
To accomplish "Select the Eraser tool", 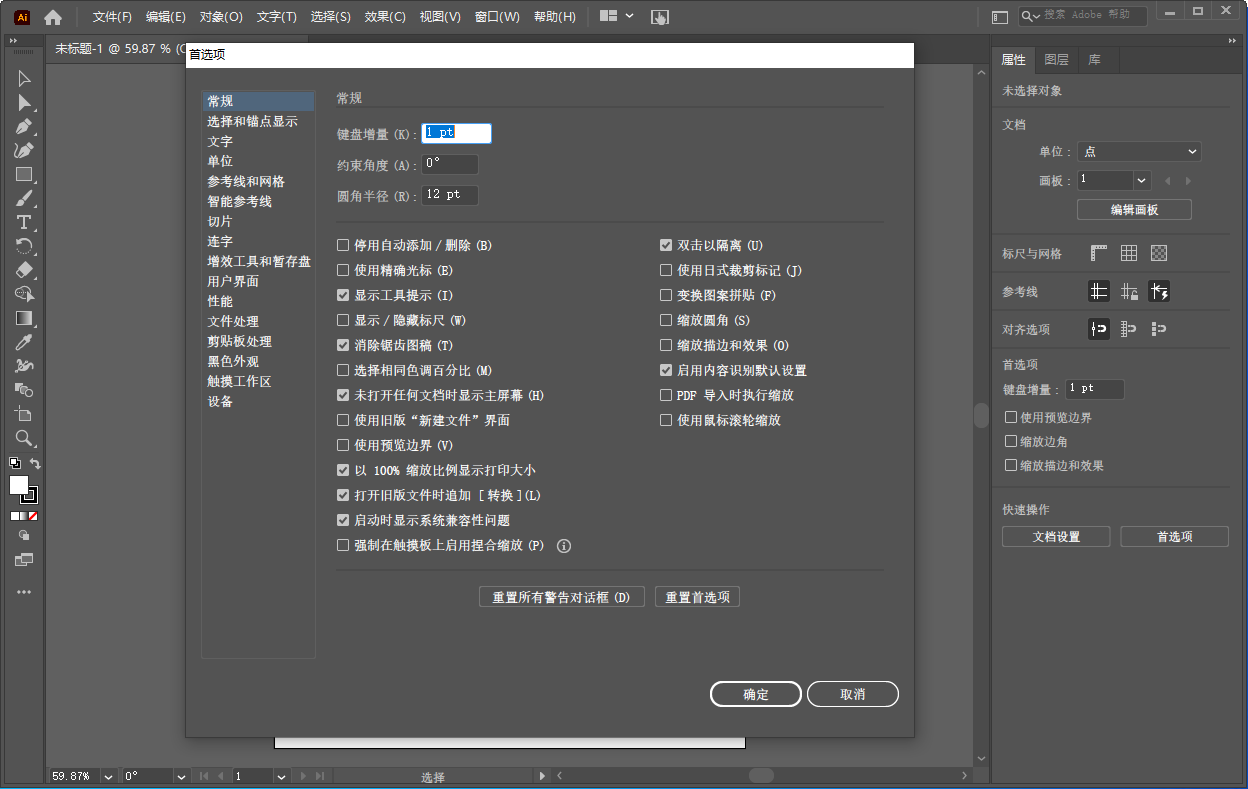I will point(22,270).
